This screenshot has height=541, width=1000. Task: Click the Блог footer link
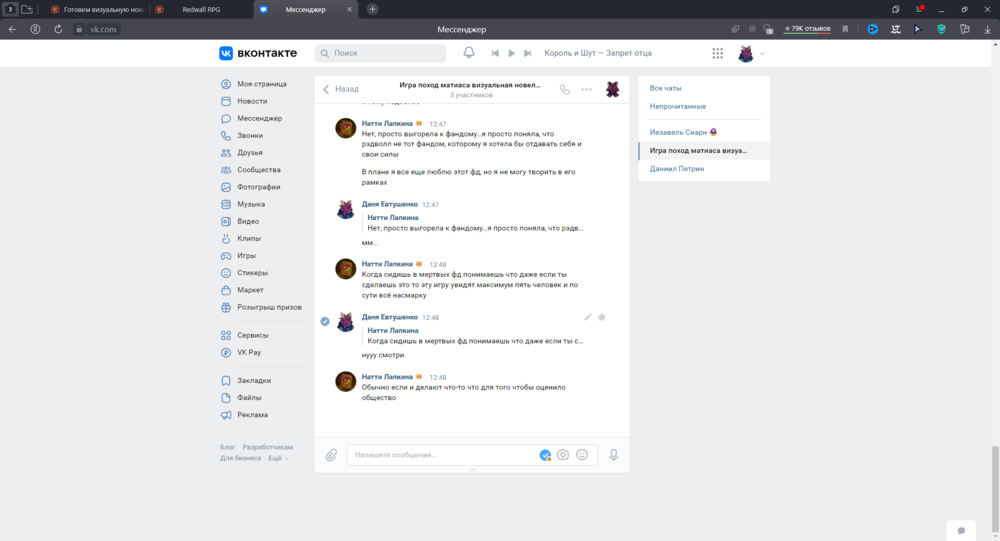[228, 447]
